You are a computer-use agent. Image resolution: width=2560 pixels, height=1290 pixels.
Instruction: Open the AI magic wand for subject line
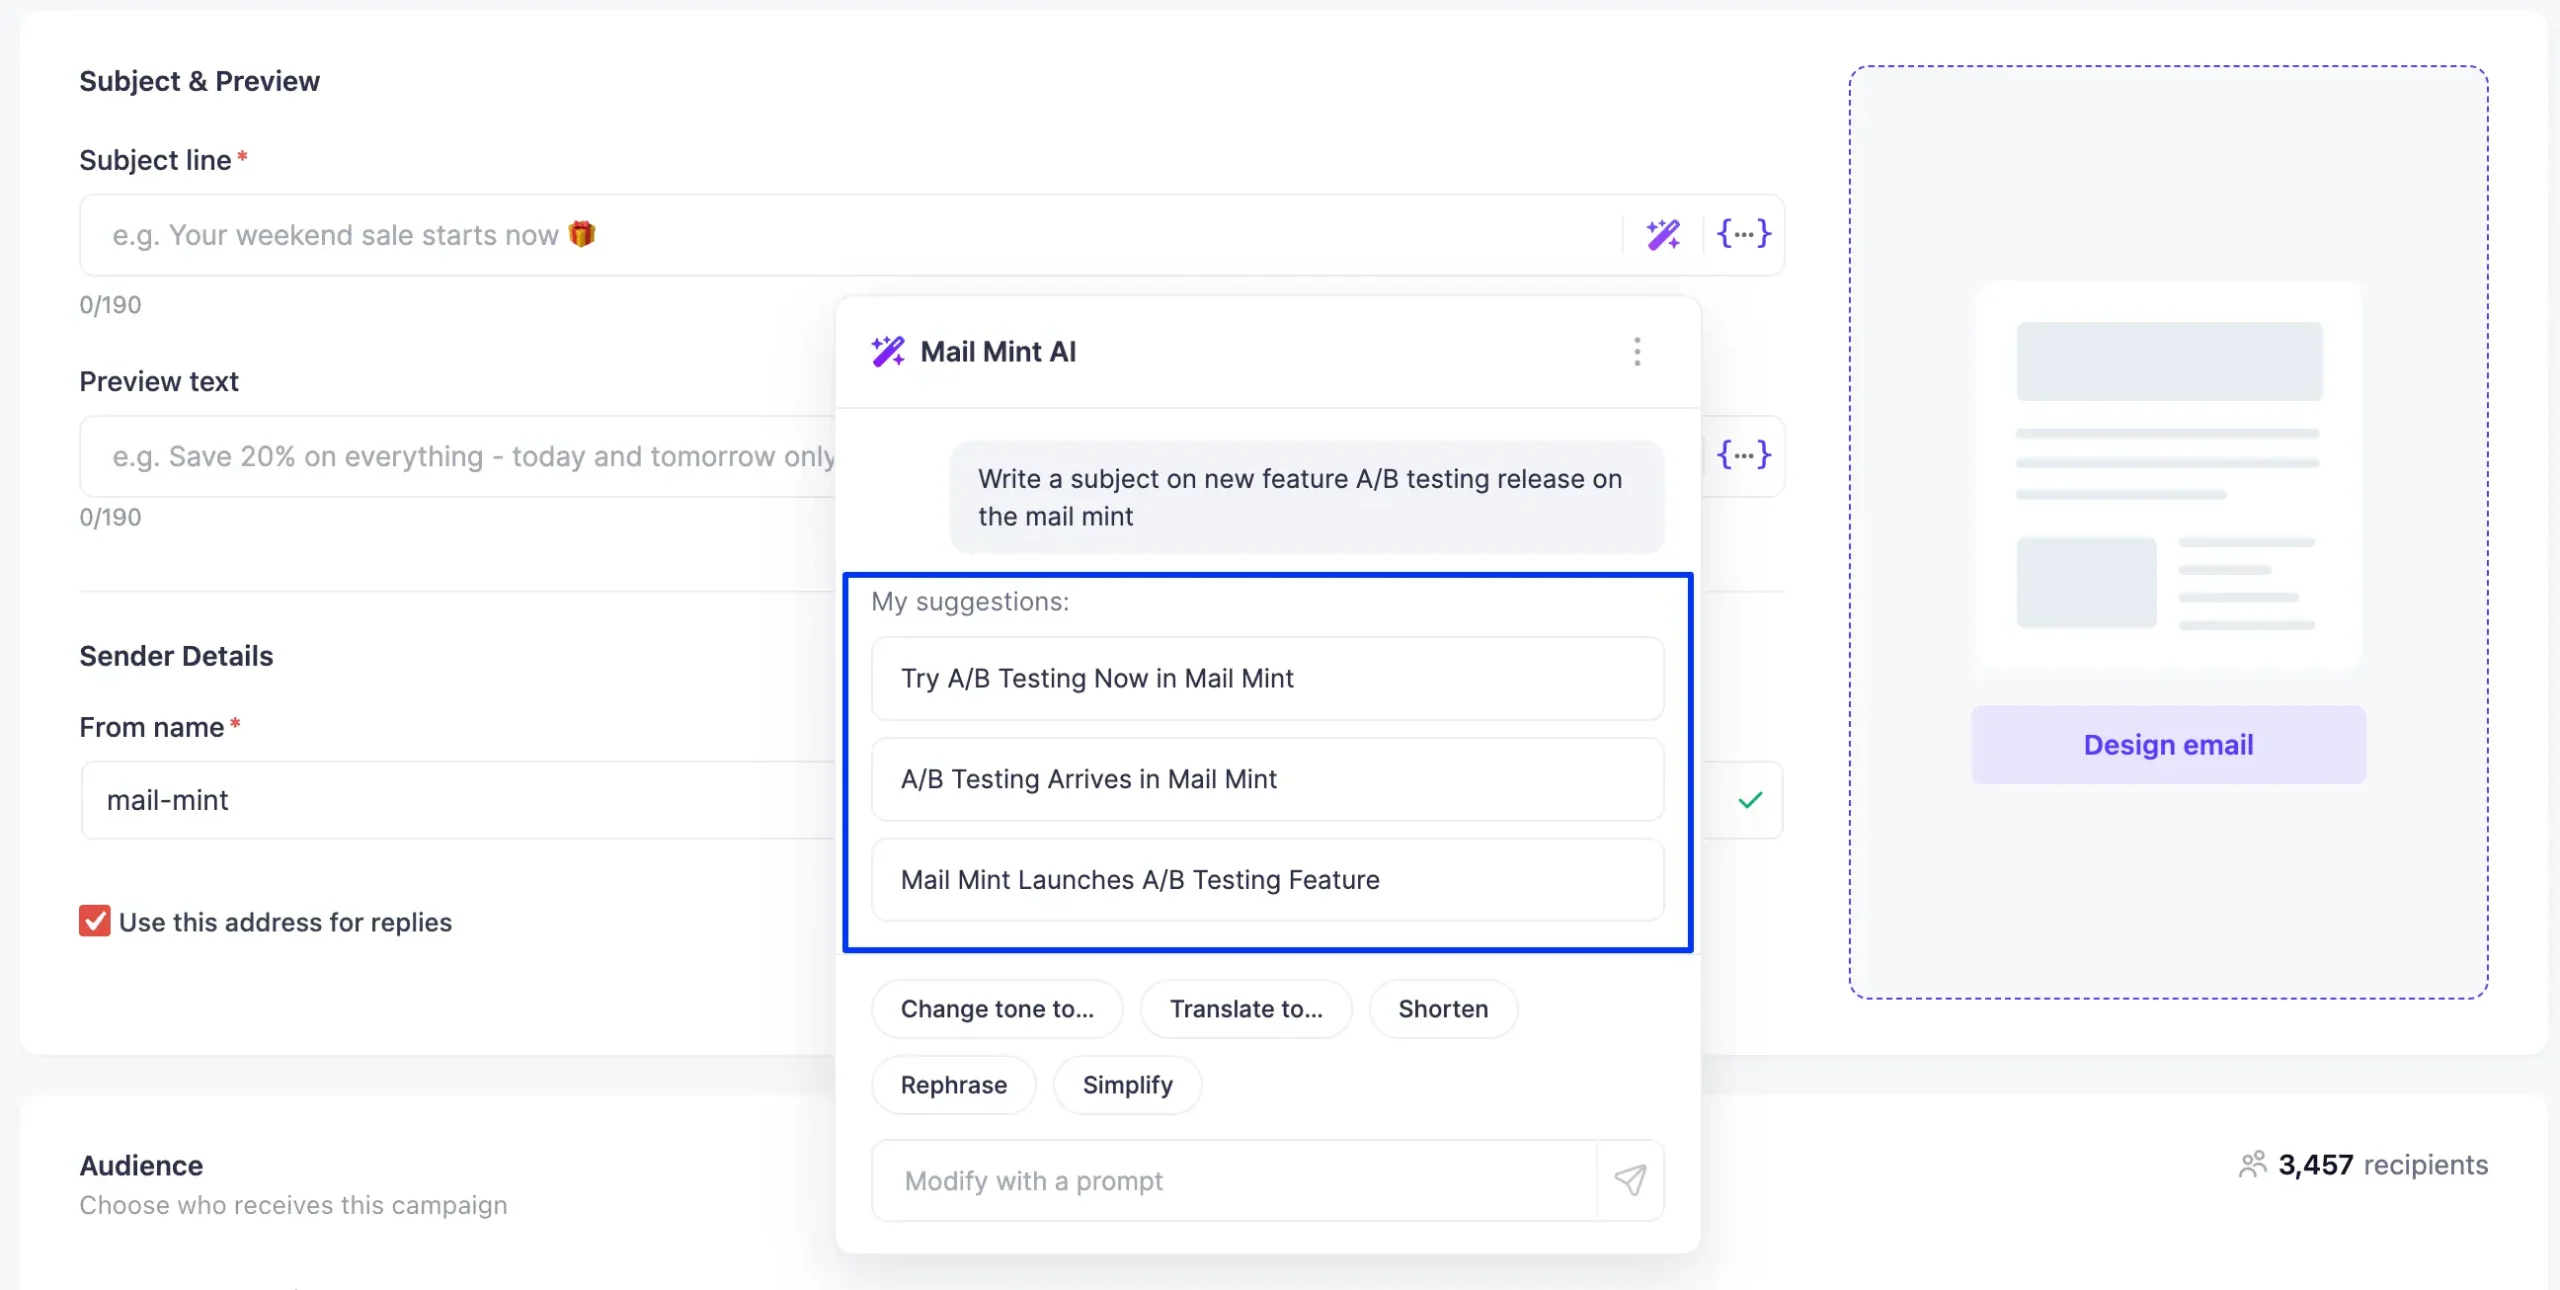[1663, 235]
